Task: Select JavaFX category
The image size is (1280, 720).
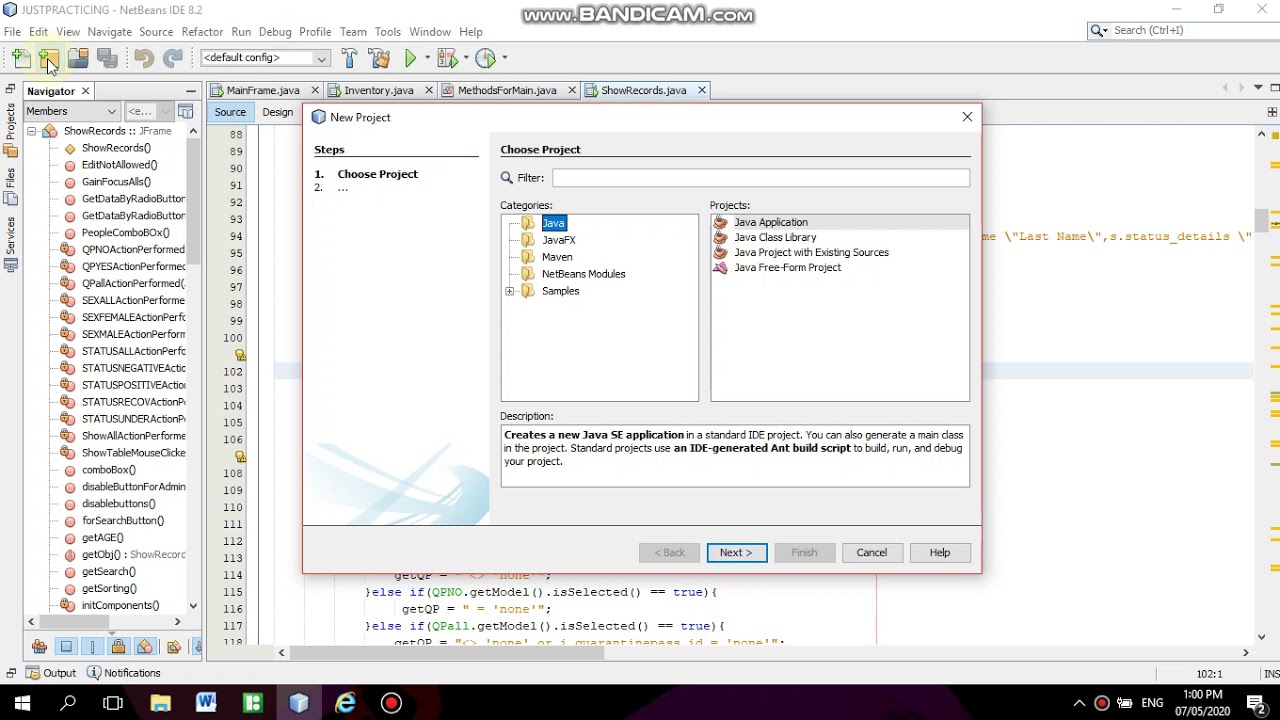Action: 558,240
